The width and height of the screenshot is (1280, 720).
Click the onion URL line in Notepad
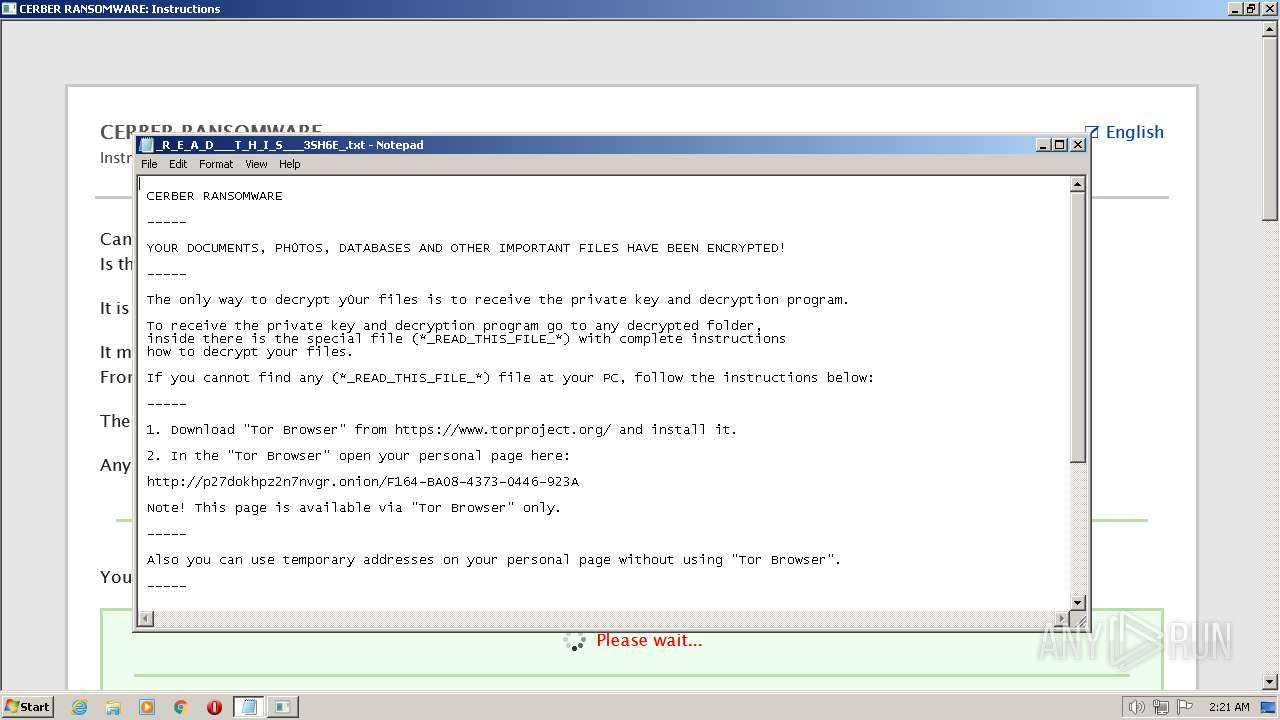tap(363, 482)
